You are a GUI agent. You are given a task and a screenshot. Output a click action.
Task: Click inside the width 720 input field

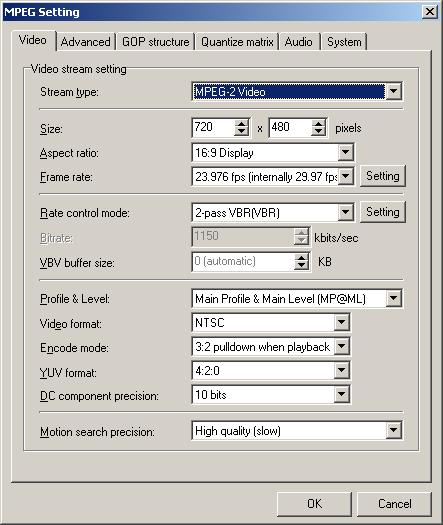click(x=213, y=127)
